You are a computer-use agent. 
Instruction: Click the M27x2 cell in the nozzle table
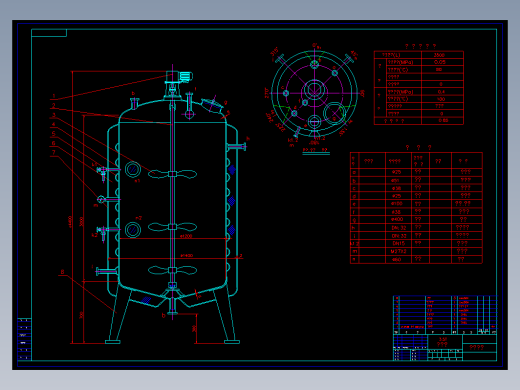coord(398,251)
